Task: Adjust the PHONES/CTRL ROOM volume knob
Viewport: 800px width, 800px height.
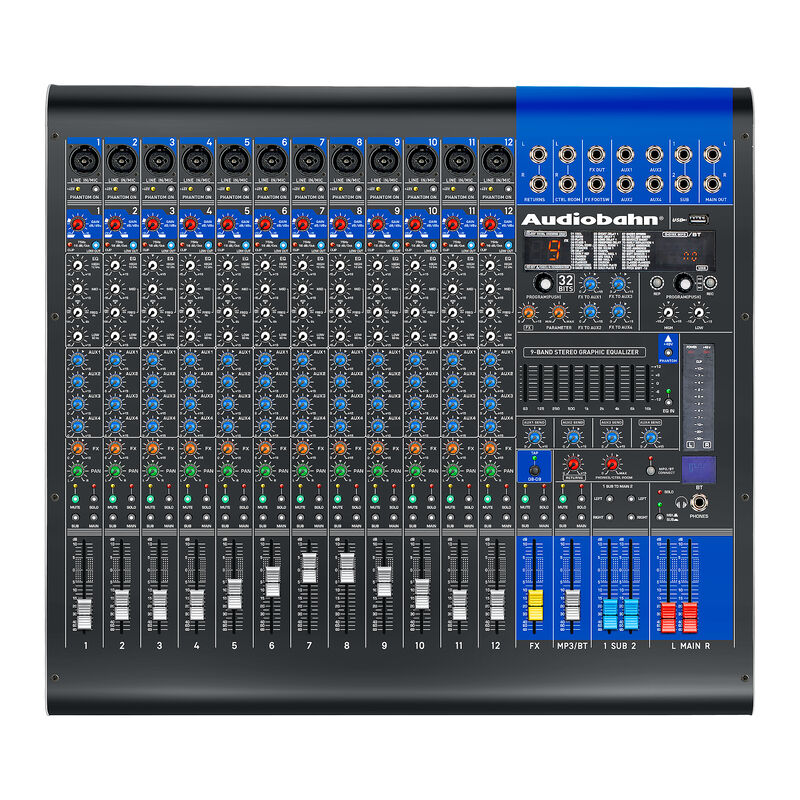Action: (x=611, y=465)
